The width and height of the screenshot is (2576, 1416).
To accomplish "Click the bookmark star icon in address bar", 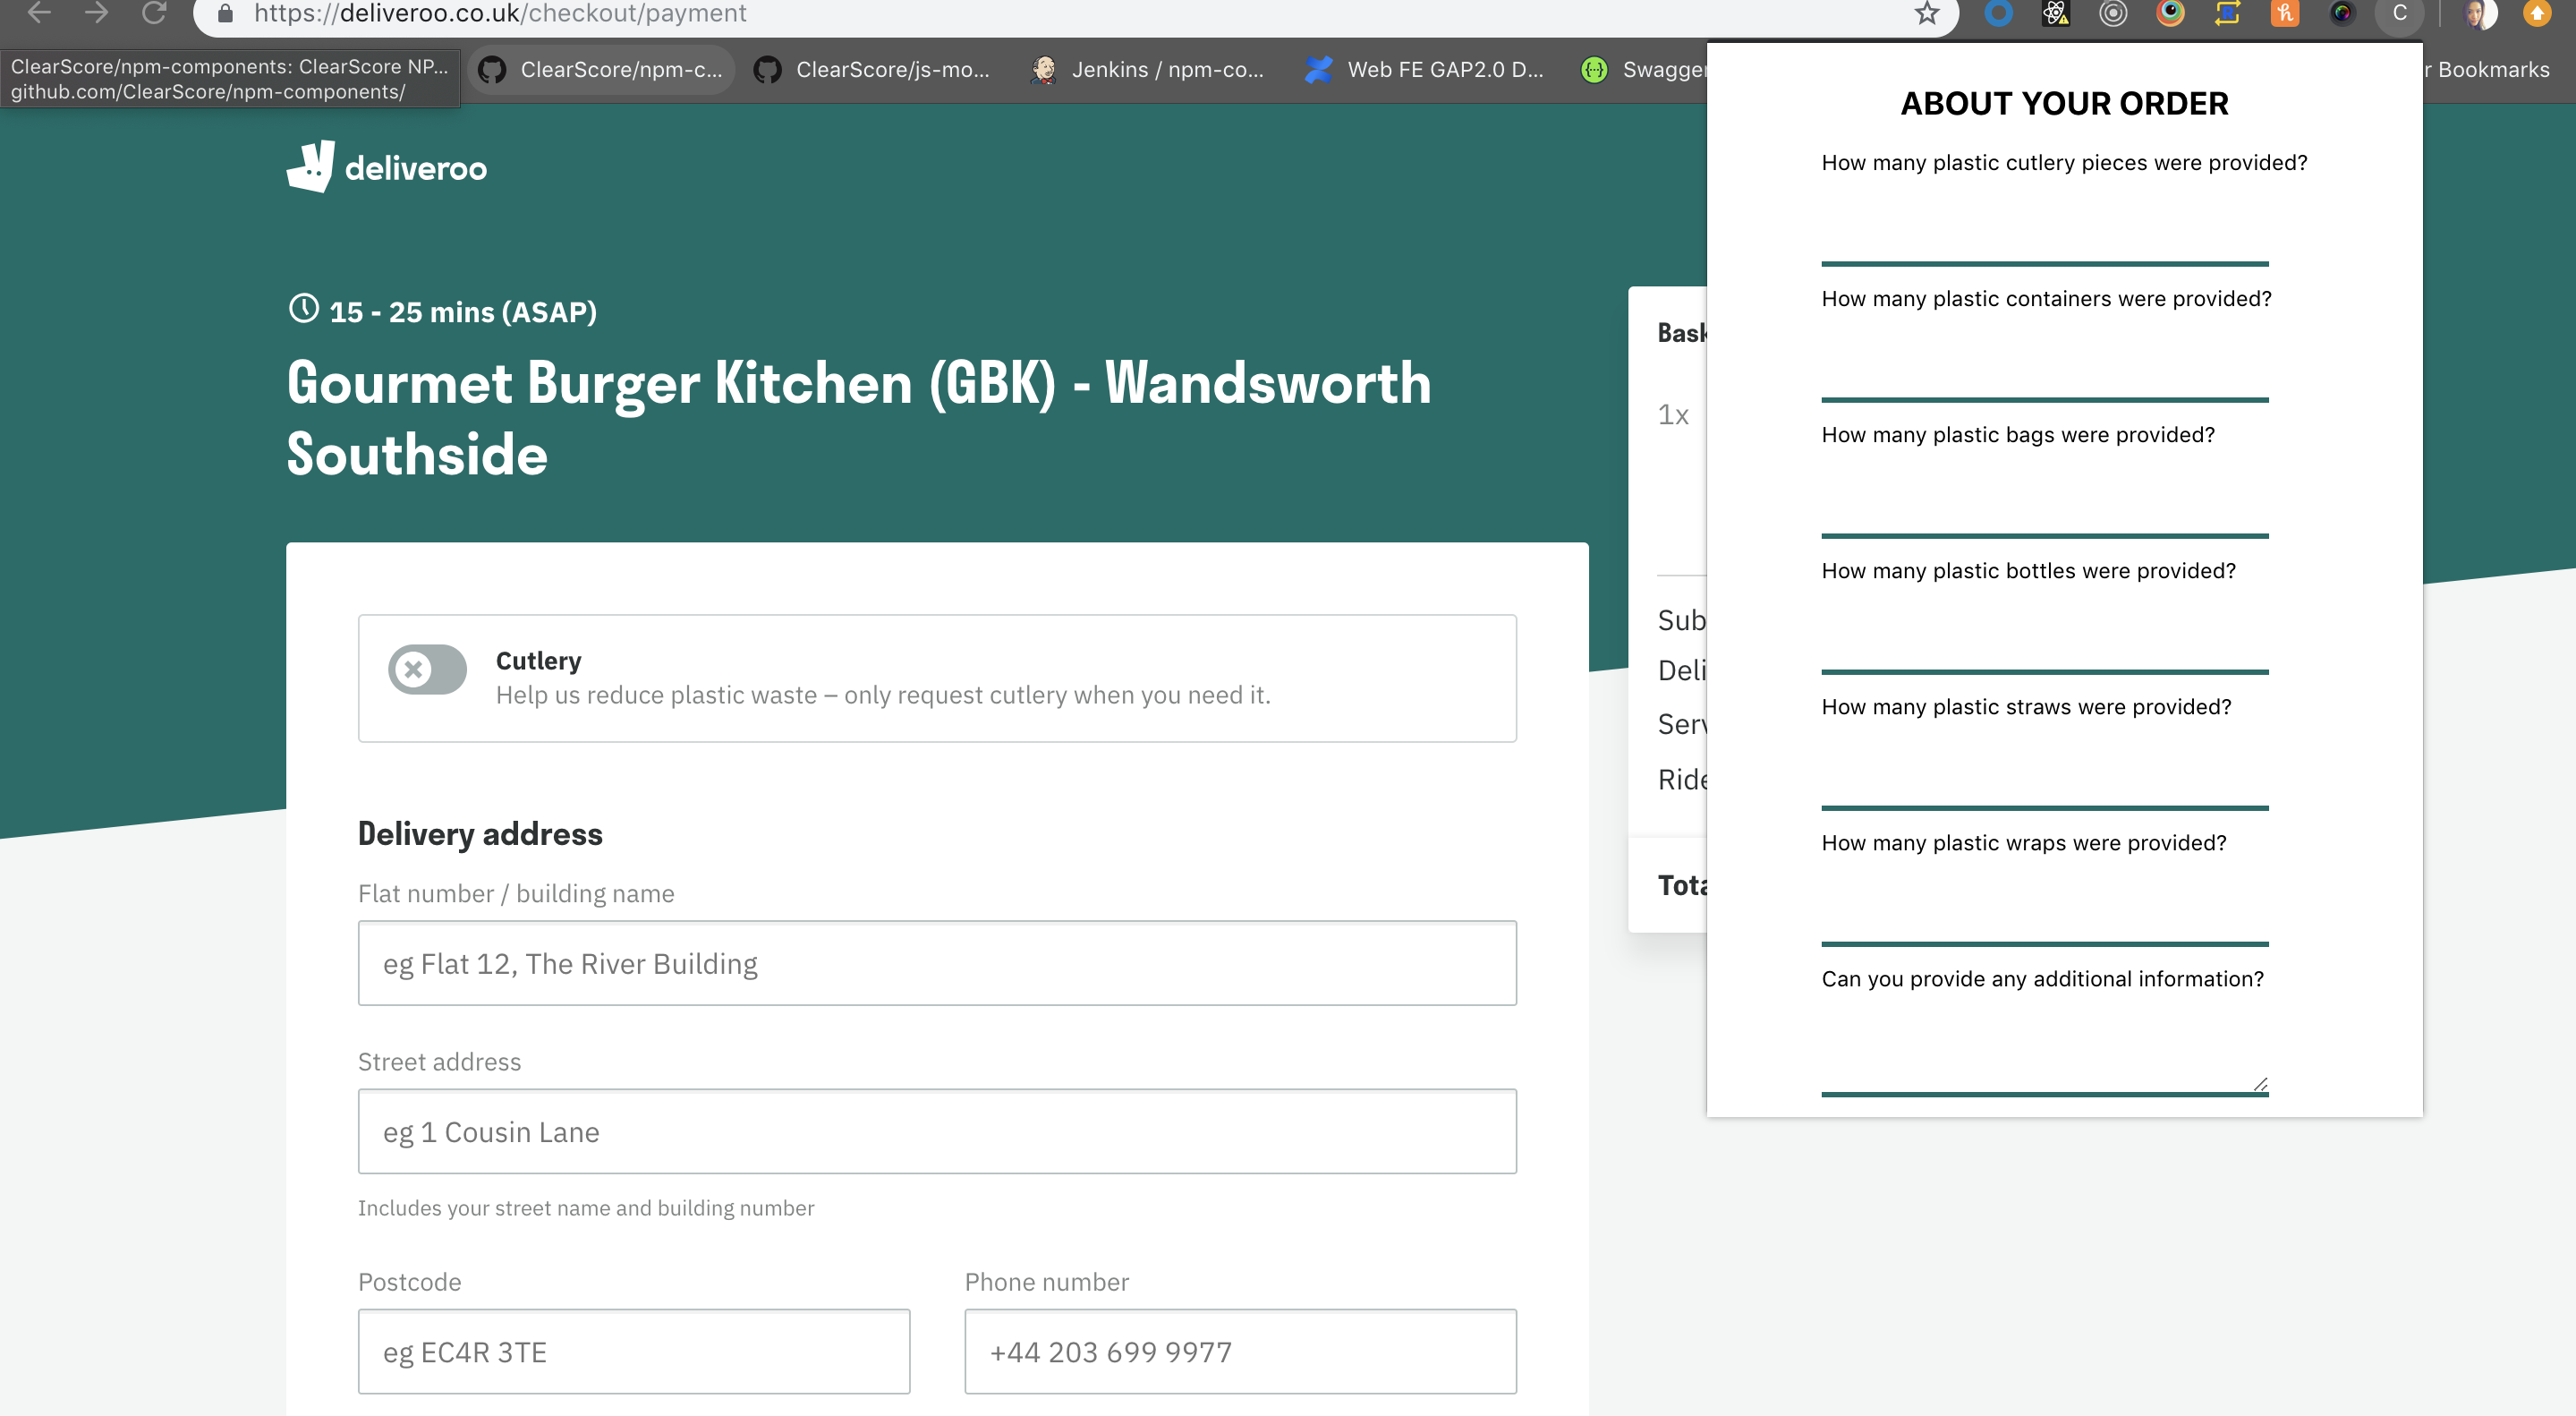I will click(1926, 14).
